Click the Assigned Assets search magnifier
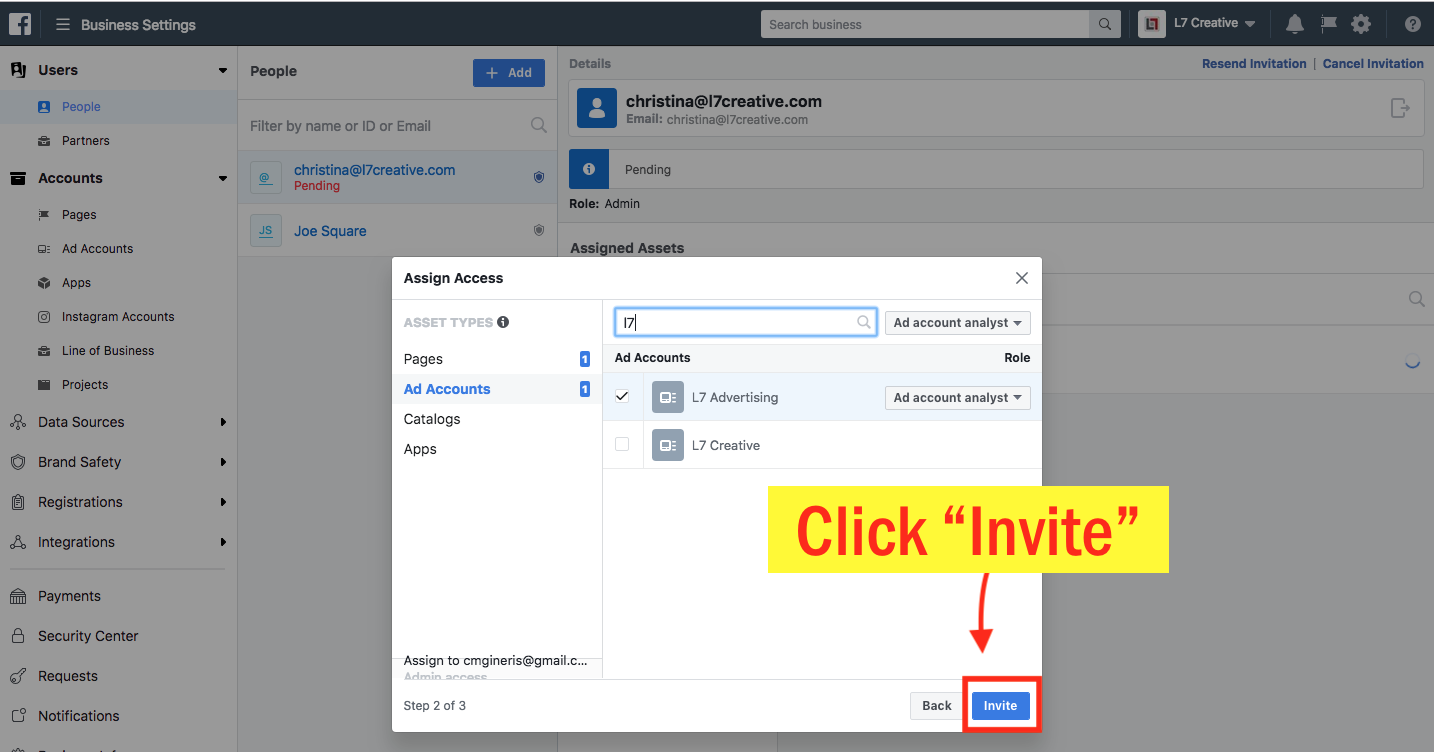Viewport: 1434px width, 752px height. (x=1416, y=299)
